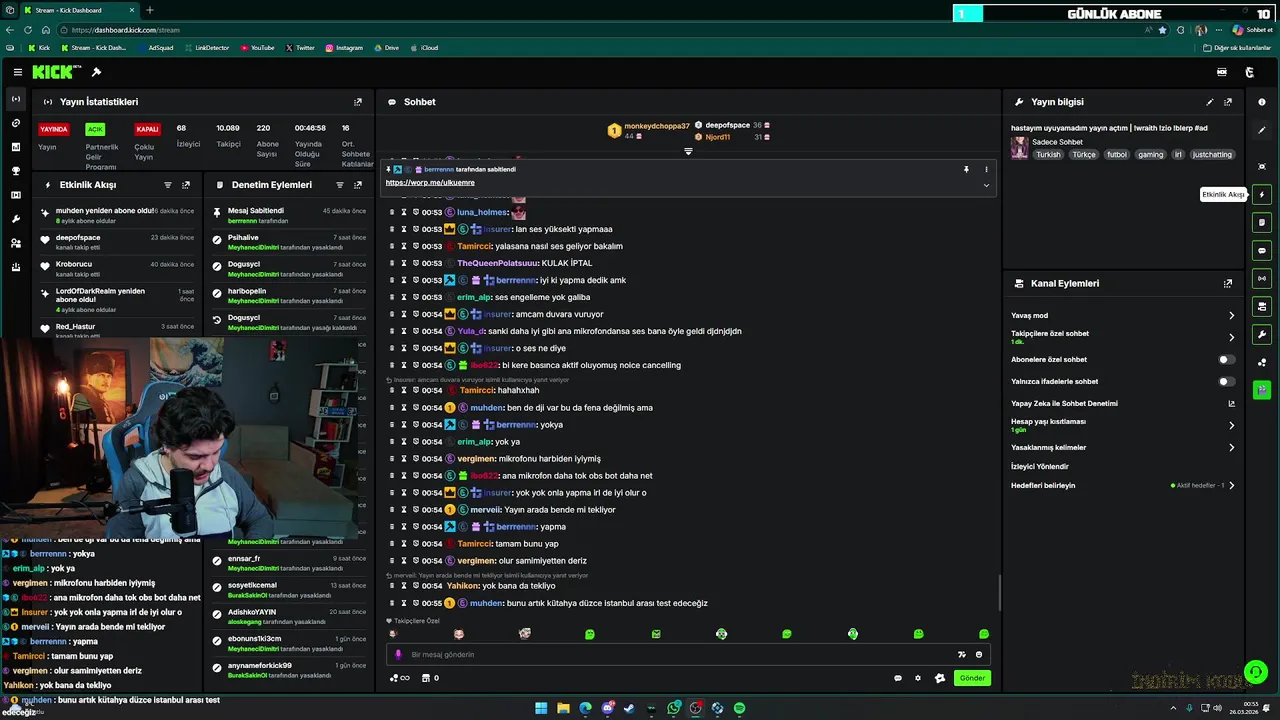Open the pinned message three-dot menu
The image size is (1280, 720).
(986, 170)
